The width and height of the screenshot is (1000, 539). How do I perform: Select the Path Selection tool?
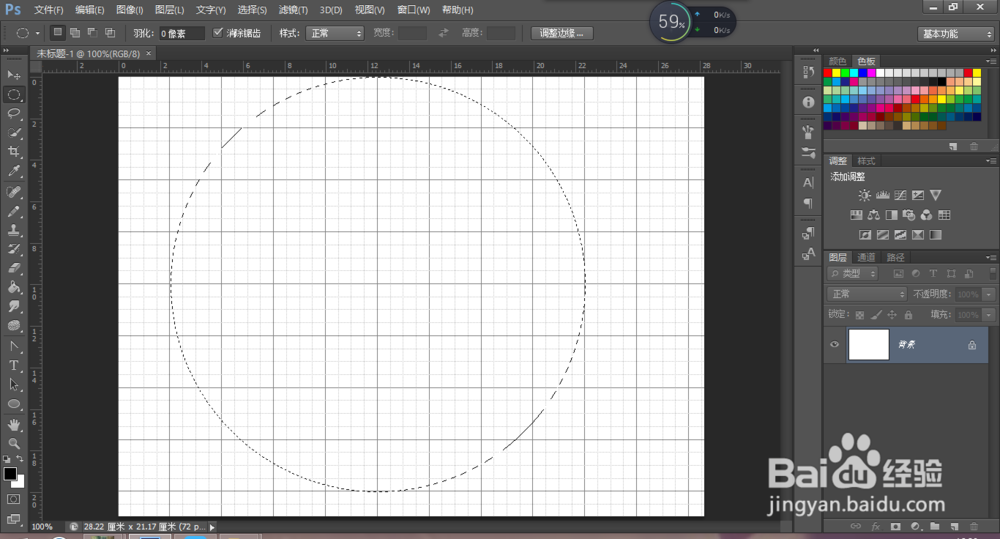click(13, 385)
